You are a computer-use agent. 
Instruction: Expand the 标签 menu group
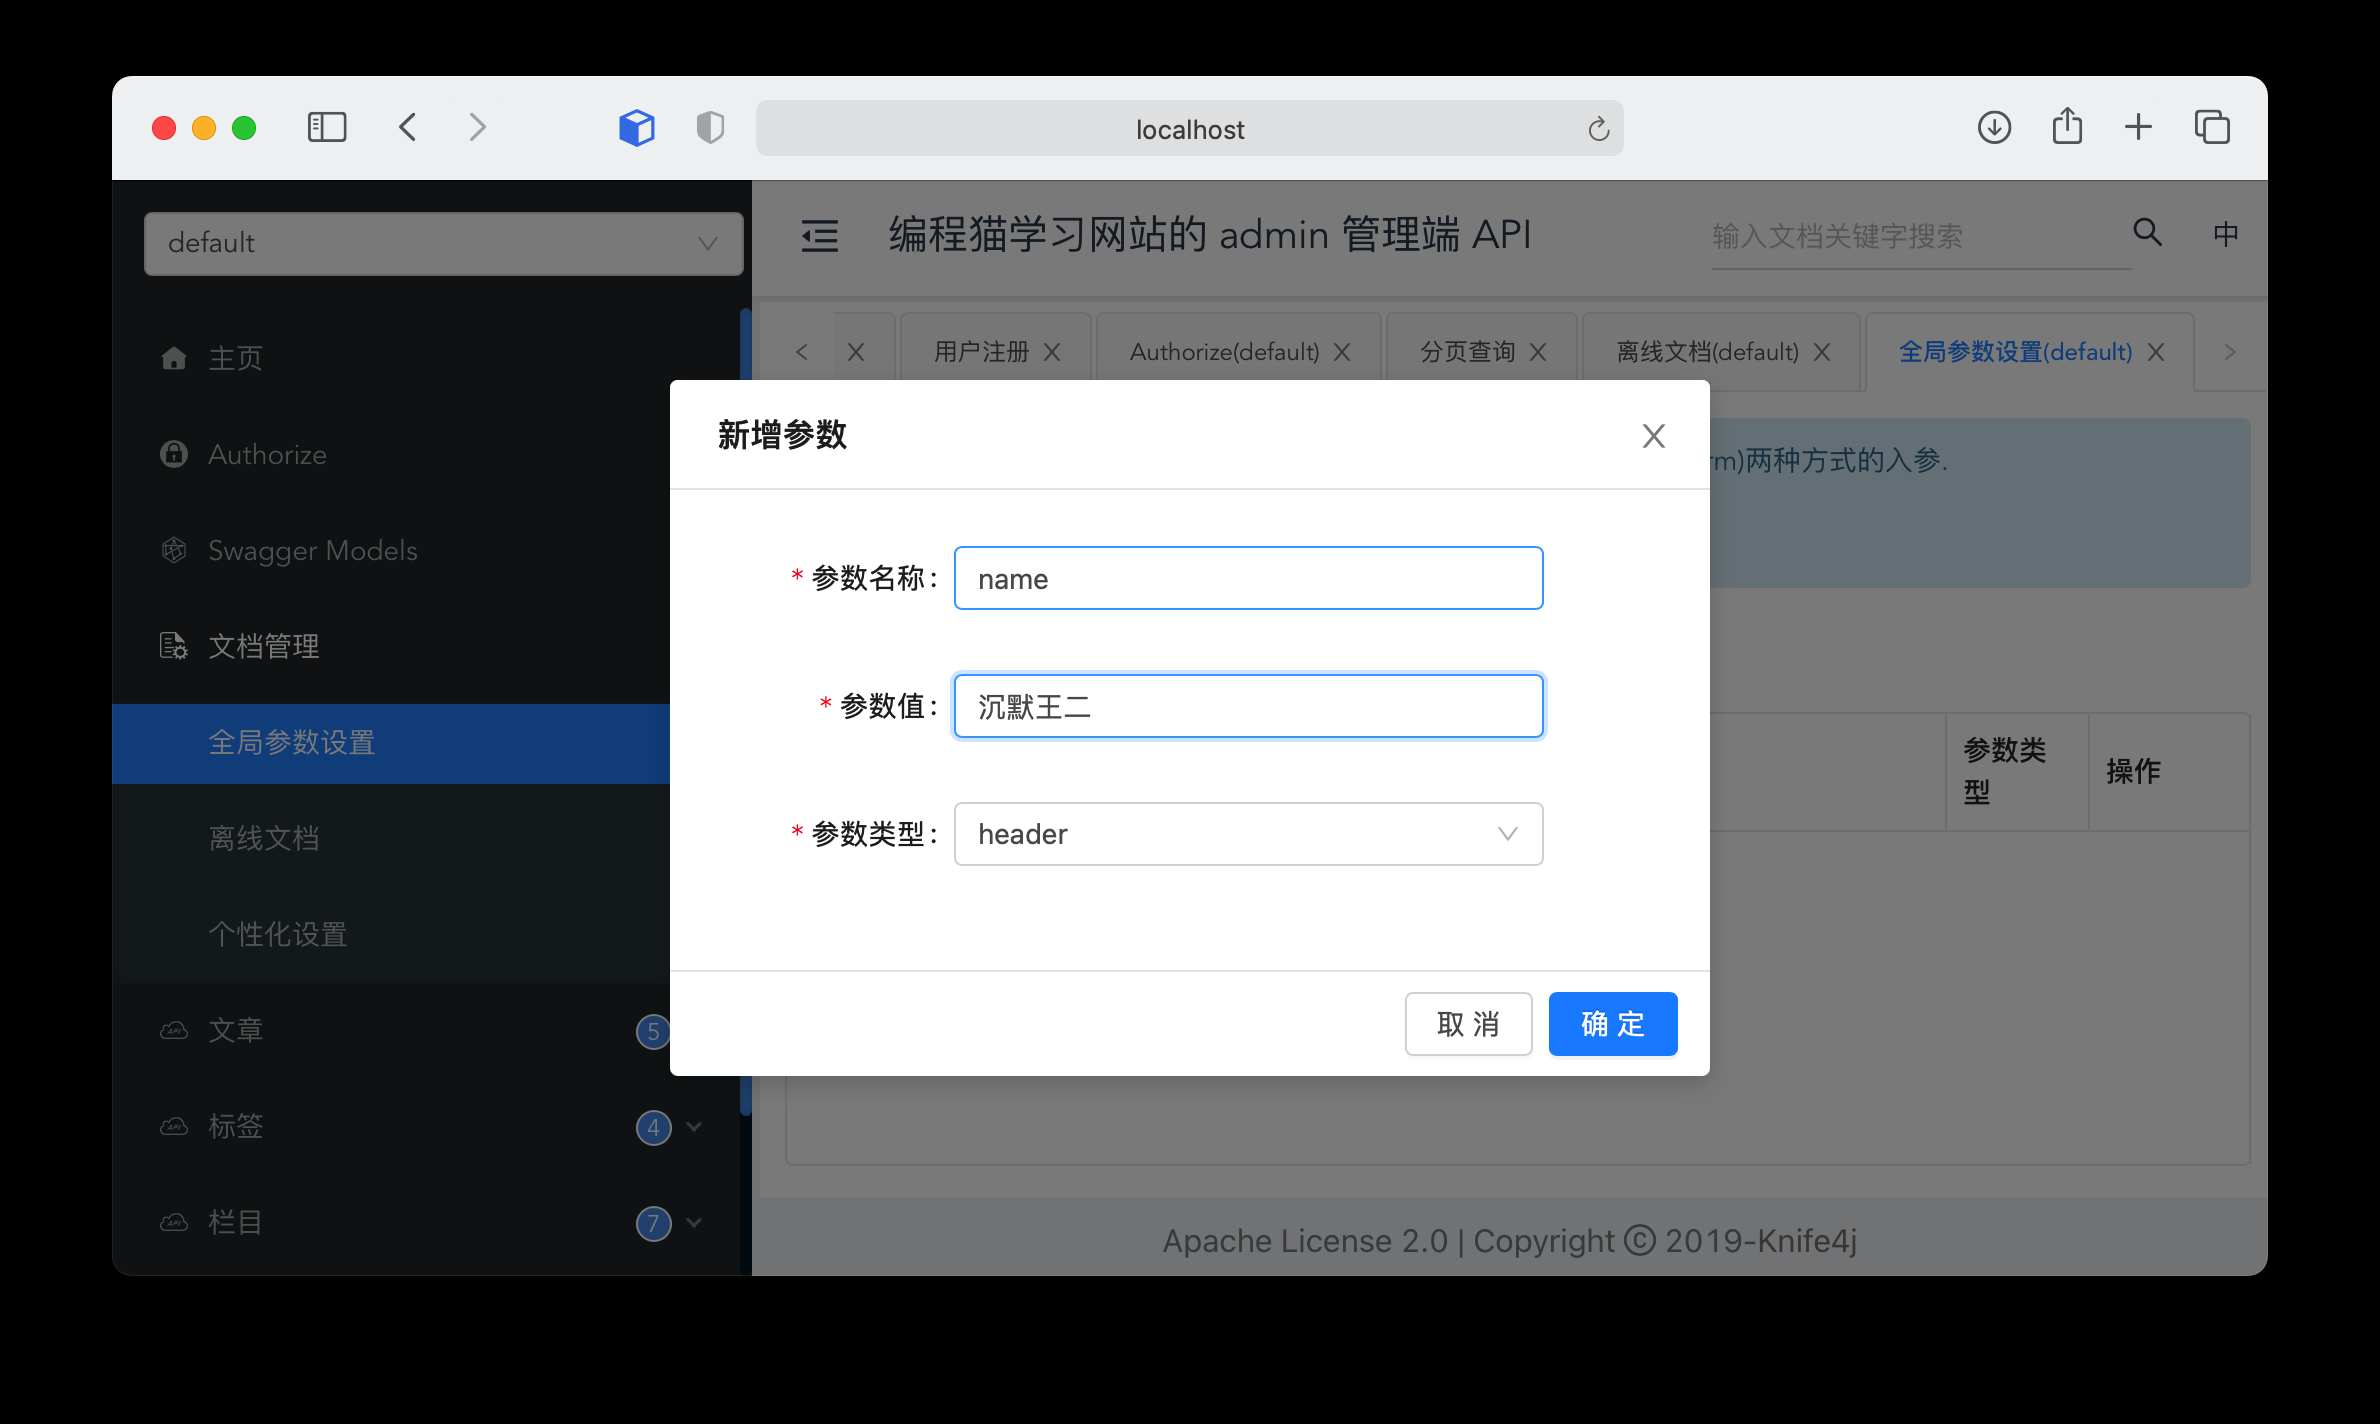[x=694, y=1127]
